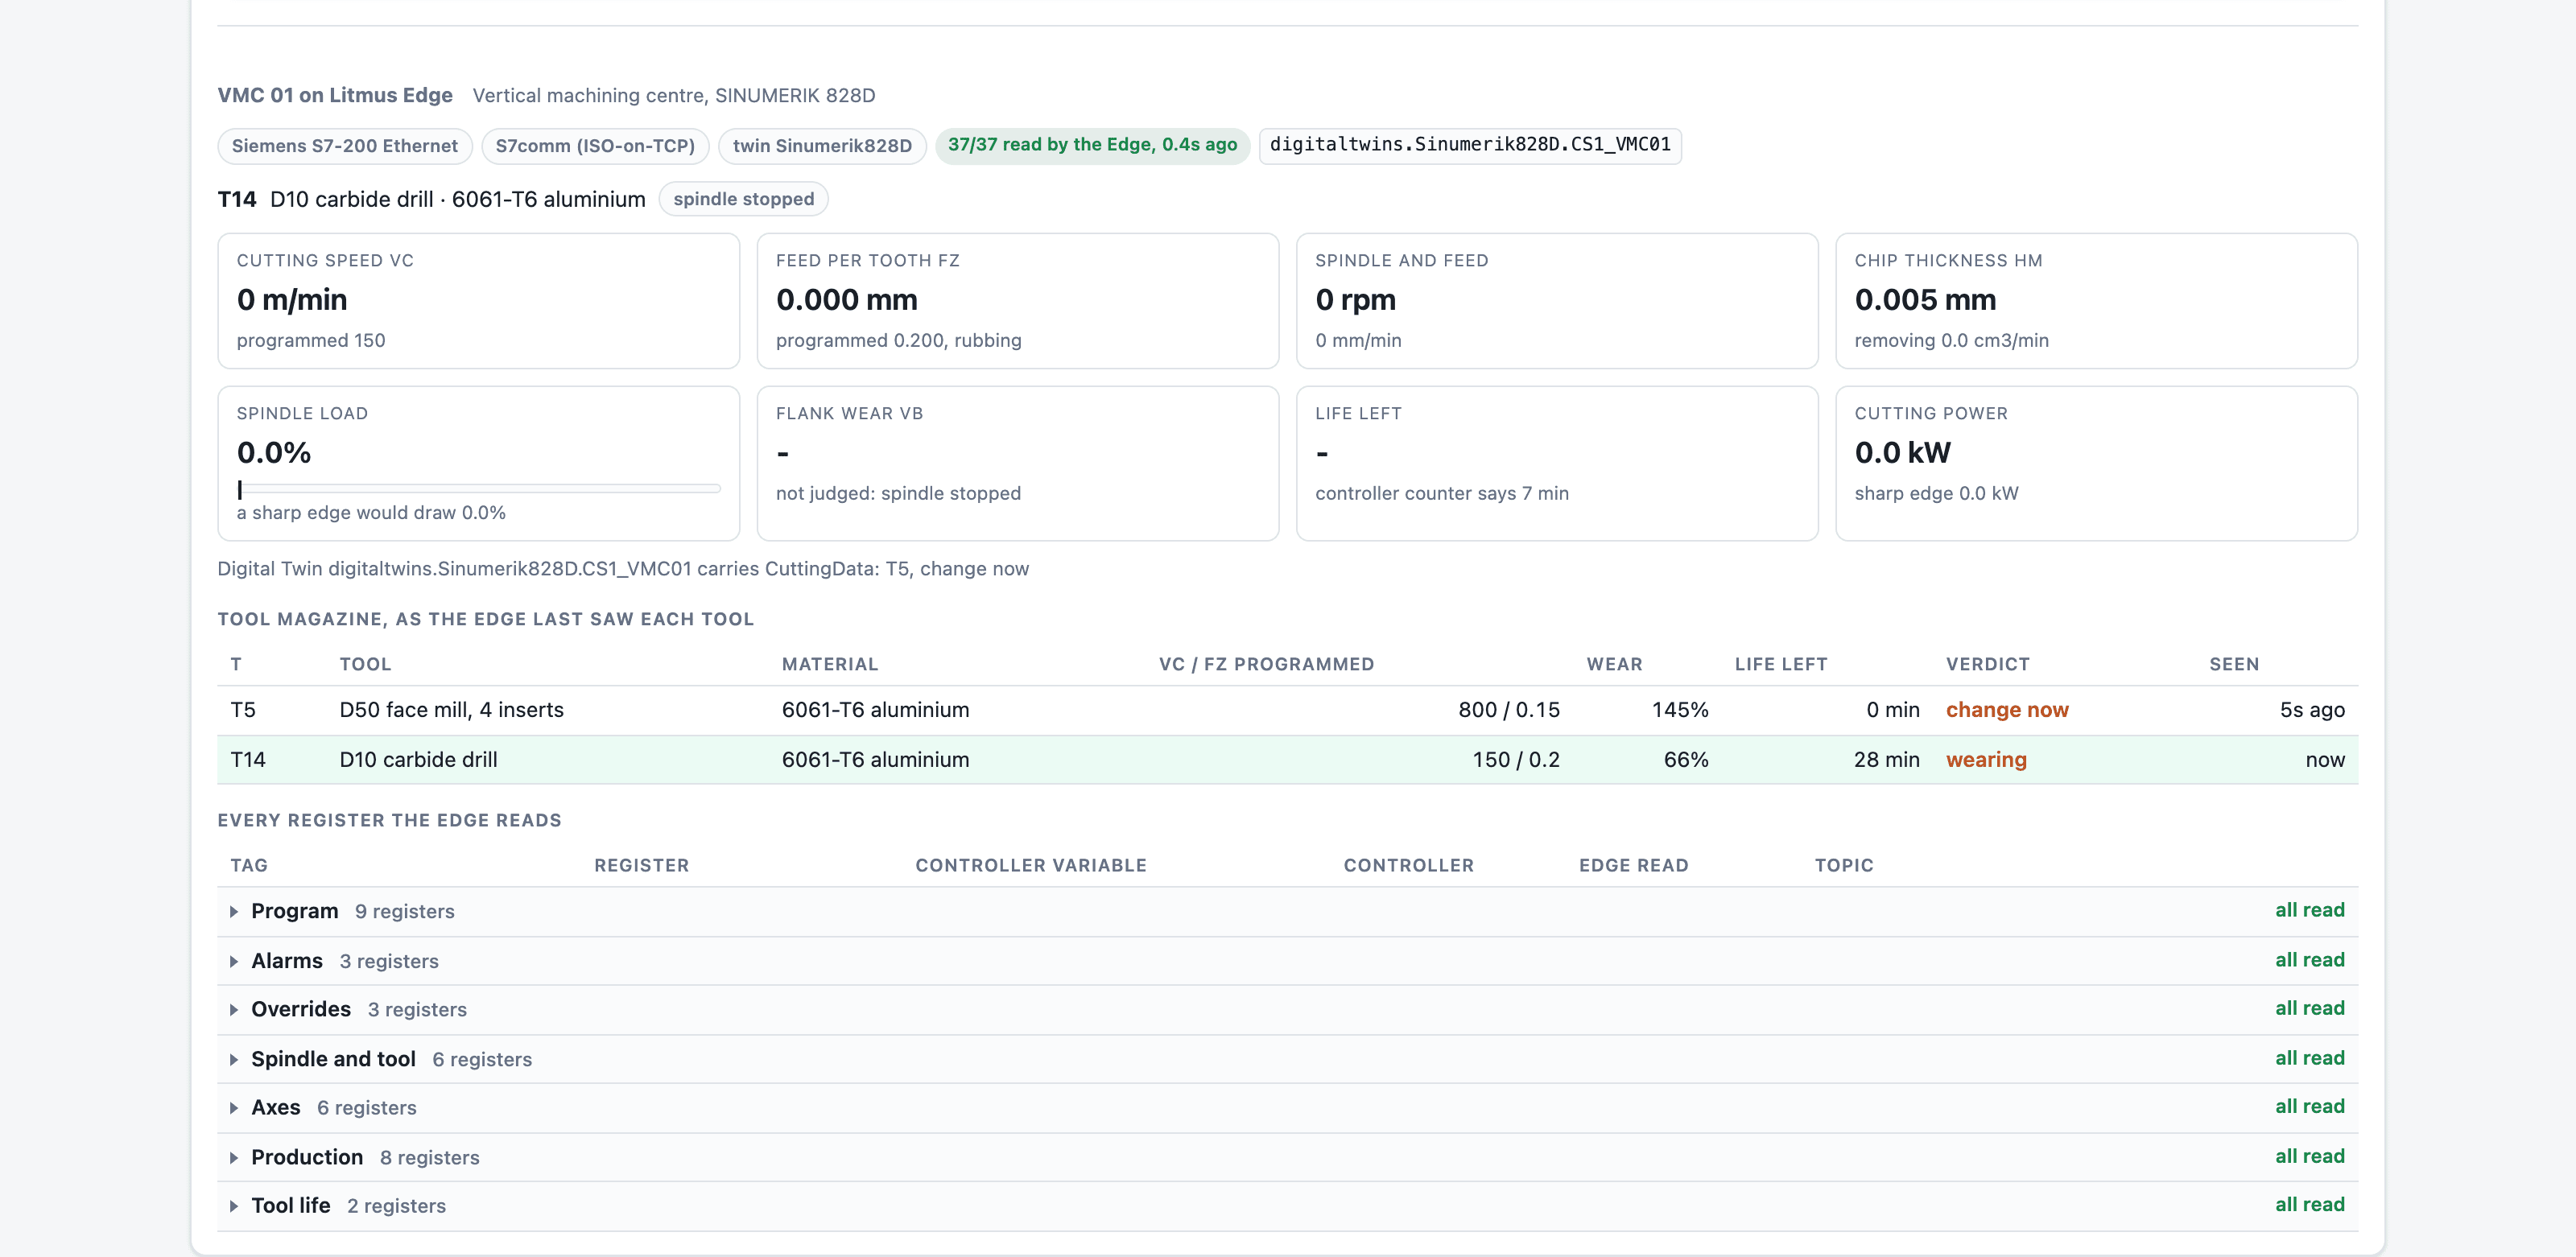Expand the Tool life registers group
The height and width of the screenshot is (1257, 2576).
click(1287, 1206)
